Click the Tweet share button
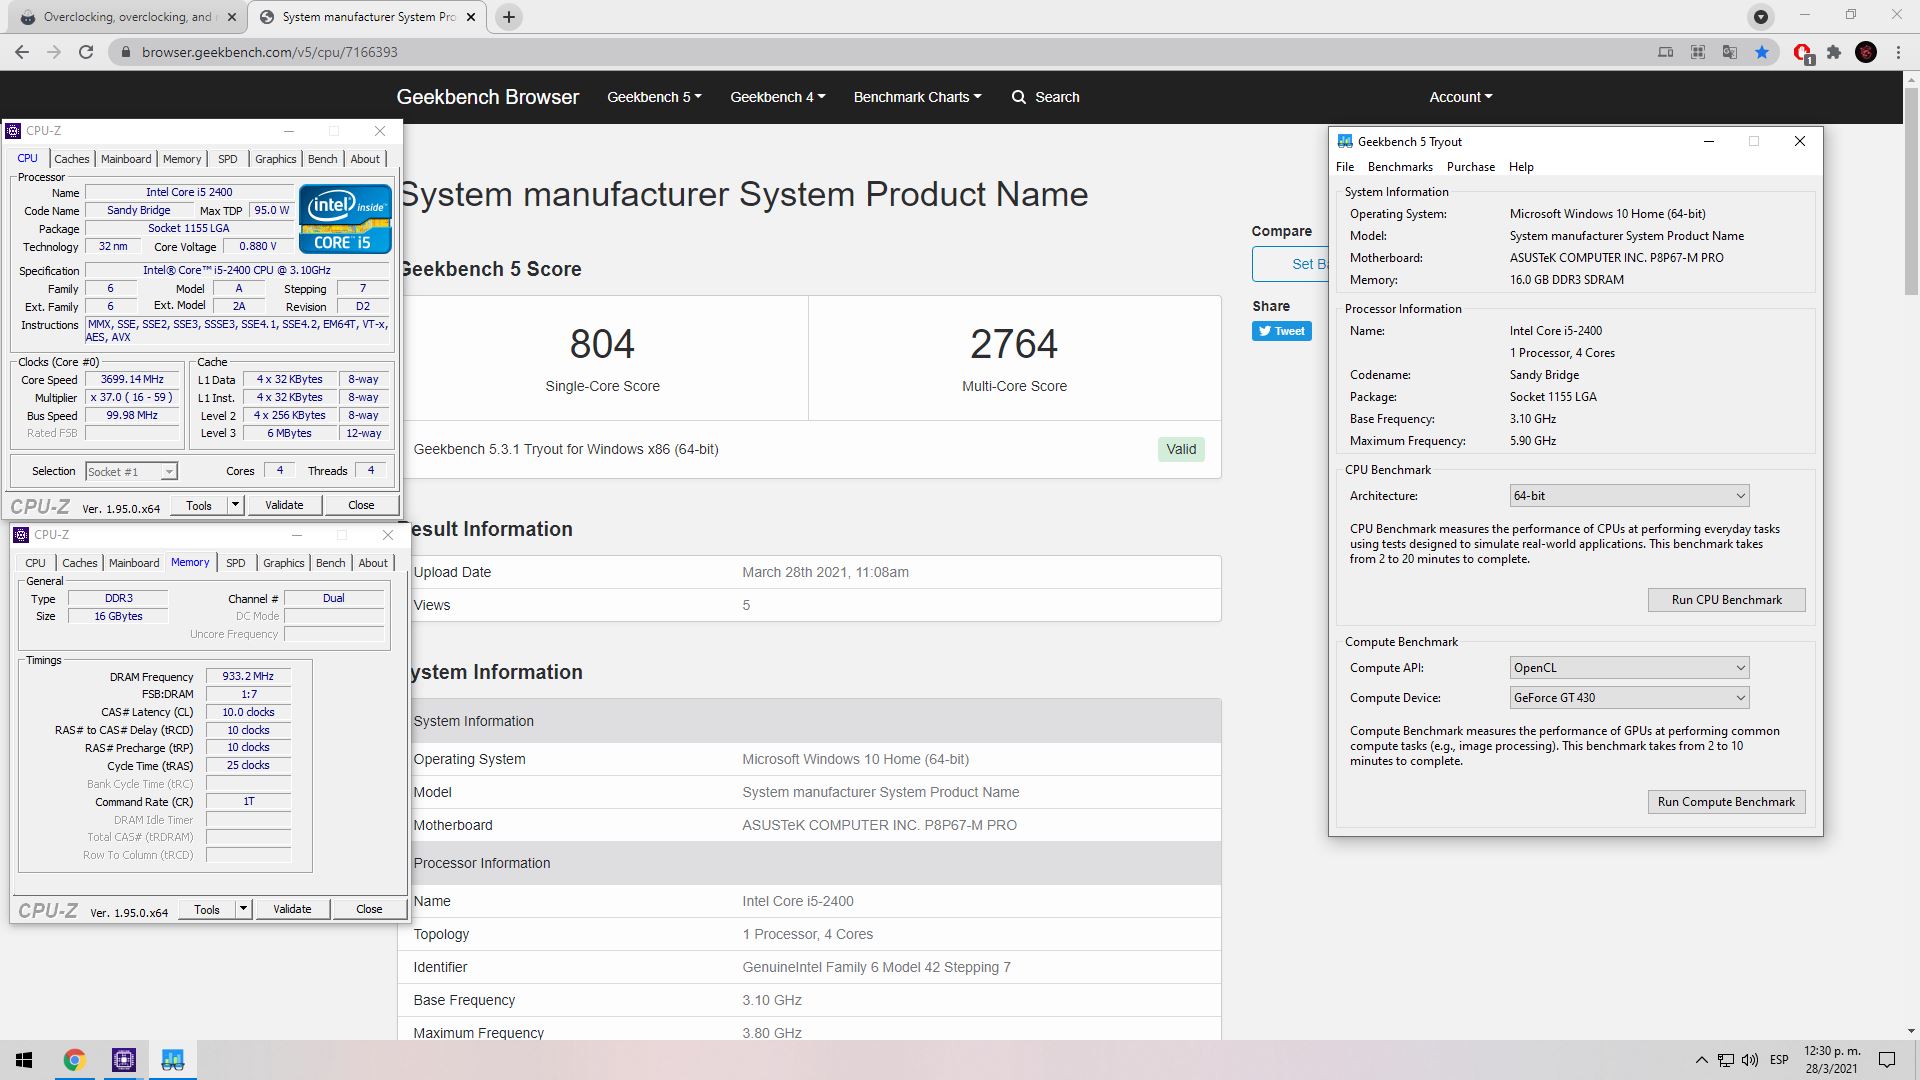Screen dimensions: 1920x1080 (1281, 331)
